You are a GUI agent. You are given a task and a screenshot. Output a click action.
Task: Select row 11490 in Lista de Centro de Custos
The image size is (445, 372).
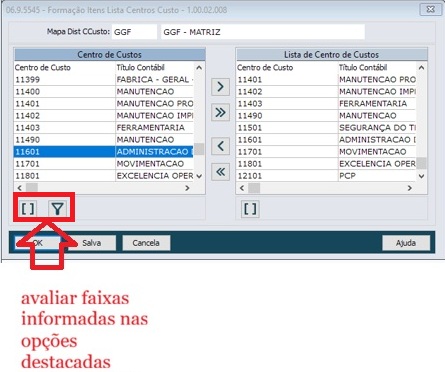click(x=326, y=116)
